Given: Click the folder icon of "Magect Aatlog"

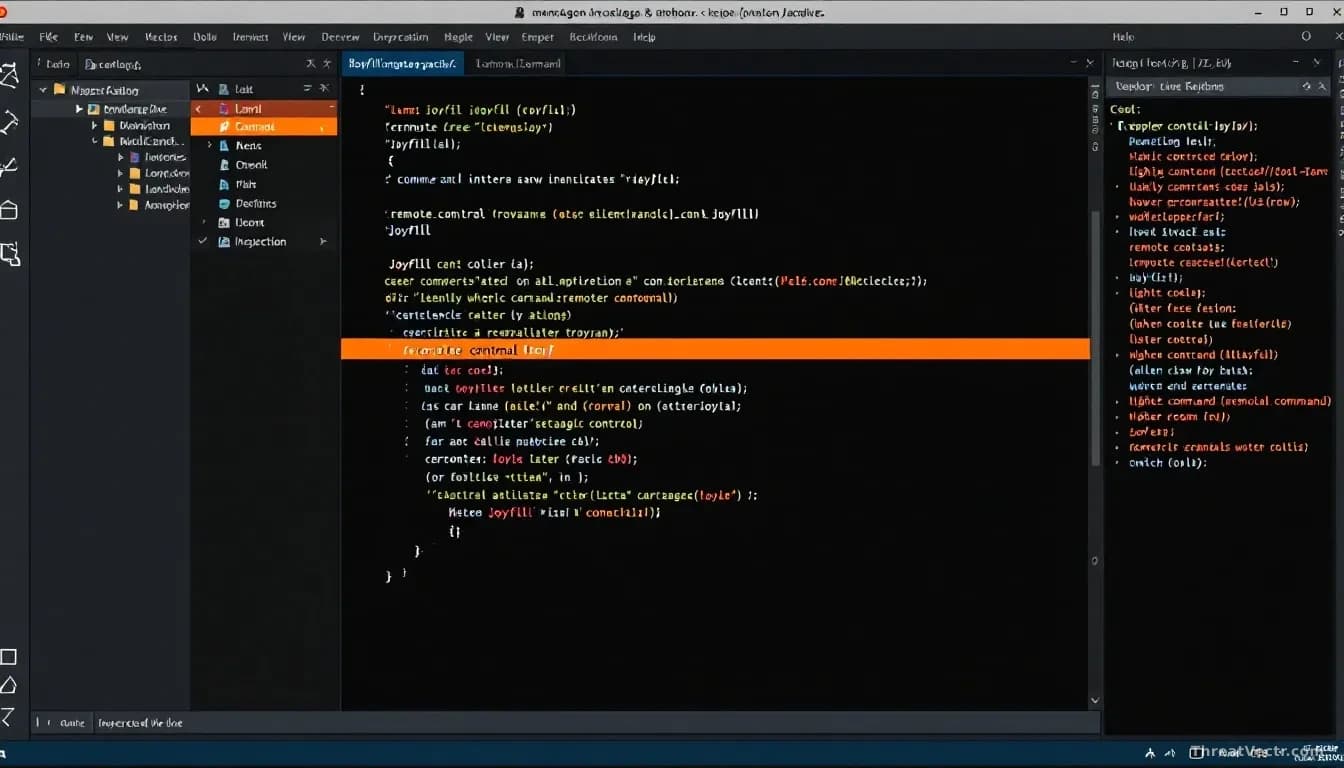Looking at the screenshot, I should tap(59, 90).
